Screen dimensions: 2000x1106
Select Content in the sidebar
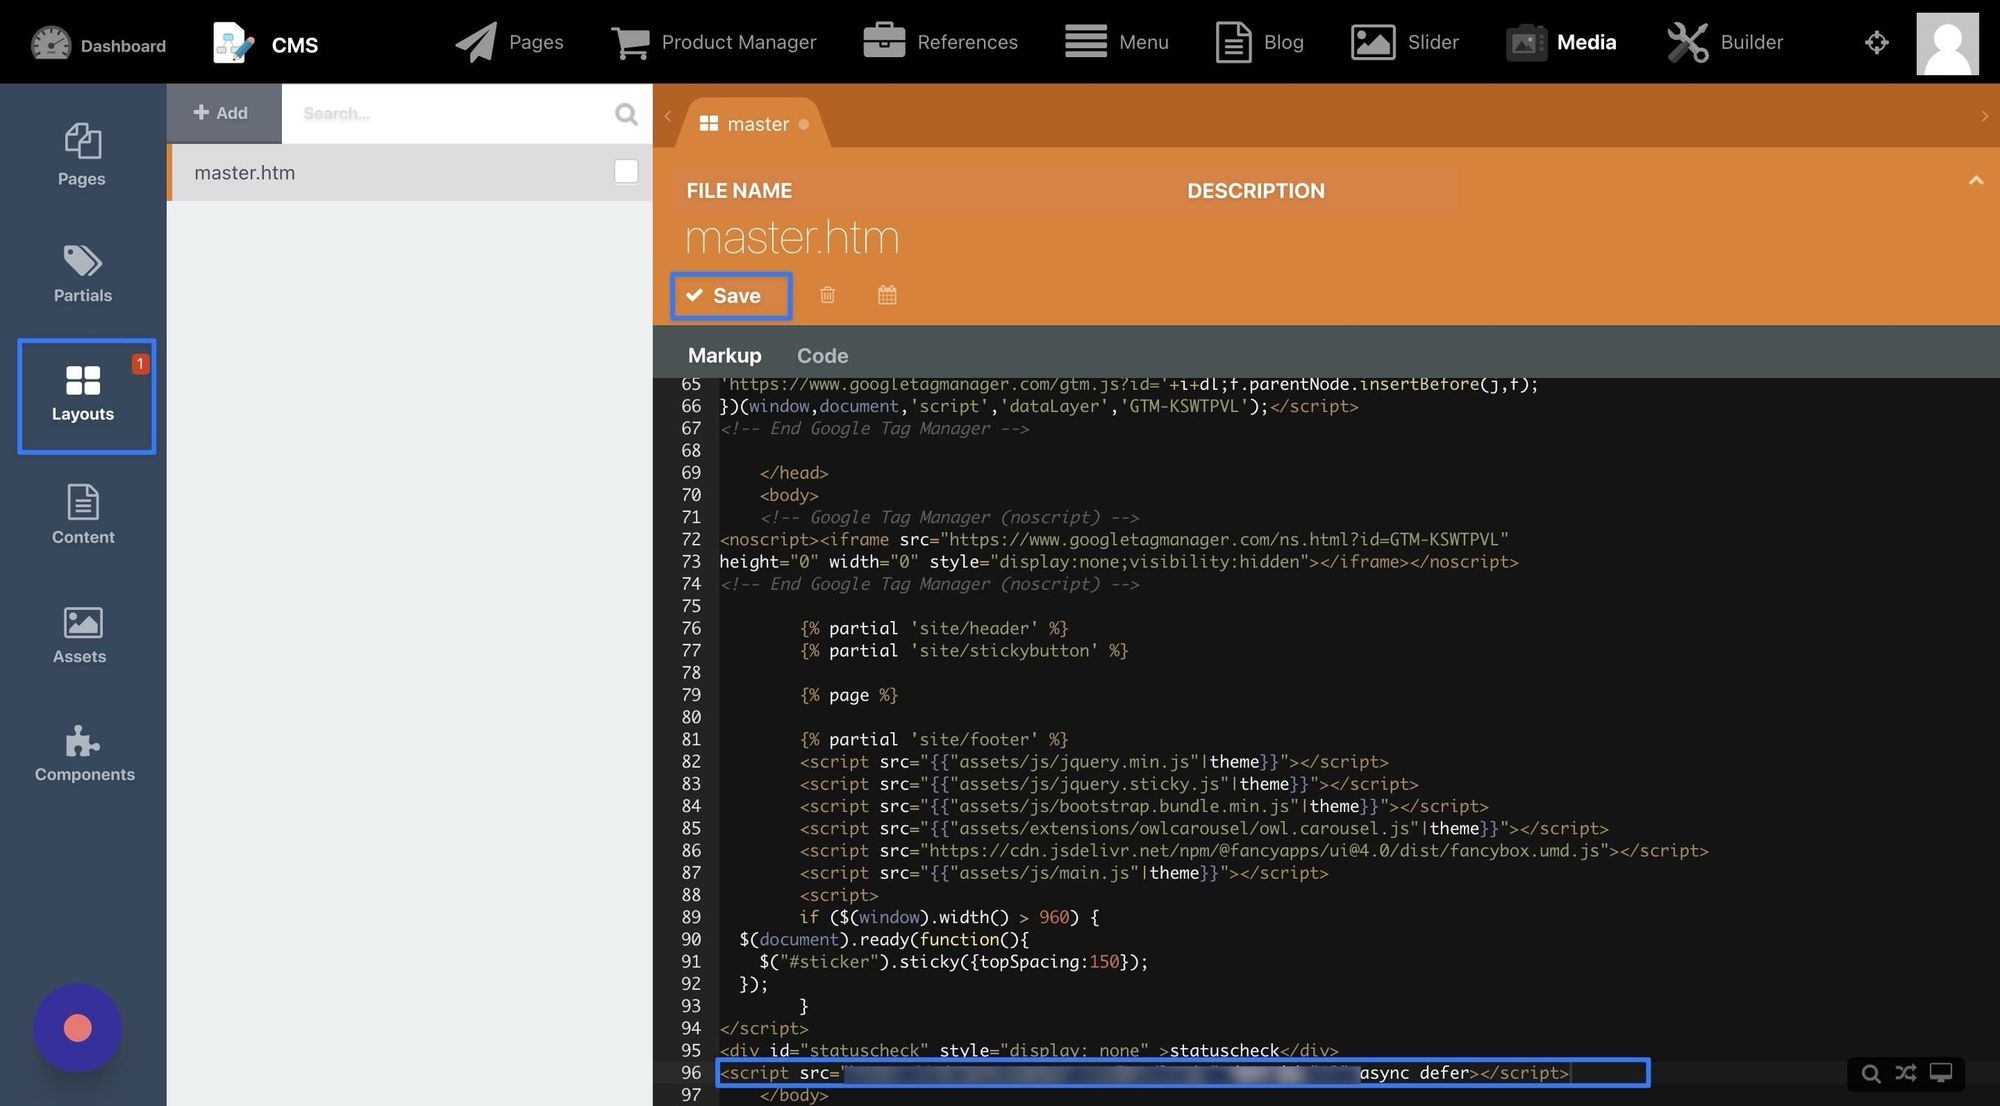coord(83,515)
